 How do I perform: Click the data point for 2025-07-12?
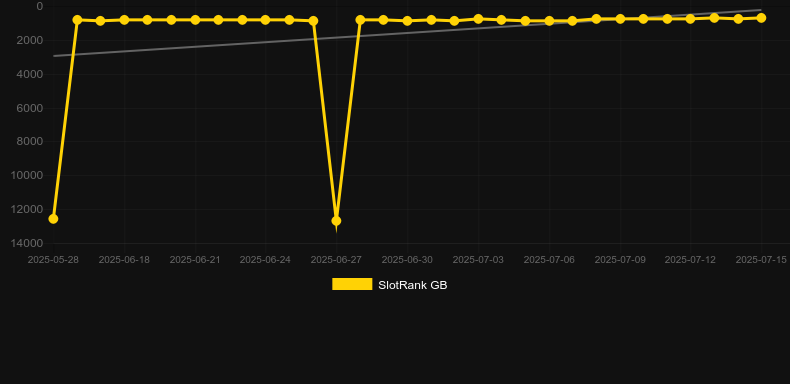(x=690, y=19)
